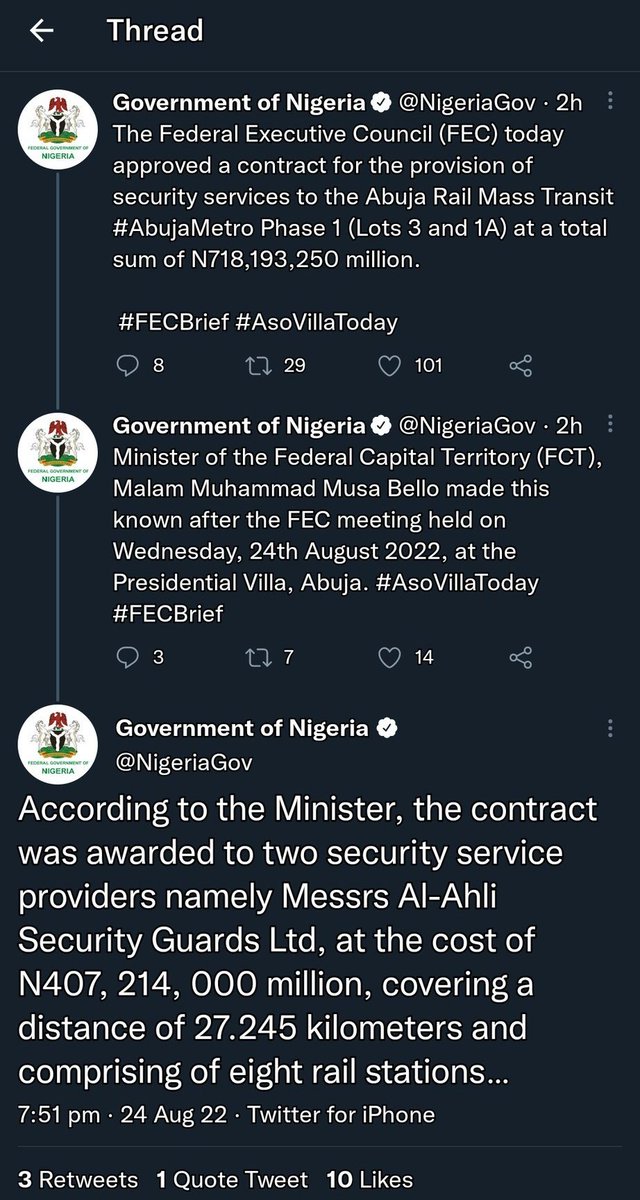640x1200 pixels.
Task: View the 3 Retweets list
Action: click(x=78, y=1179)
